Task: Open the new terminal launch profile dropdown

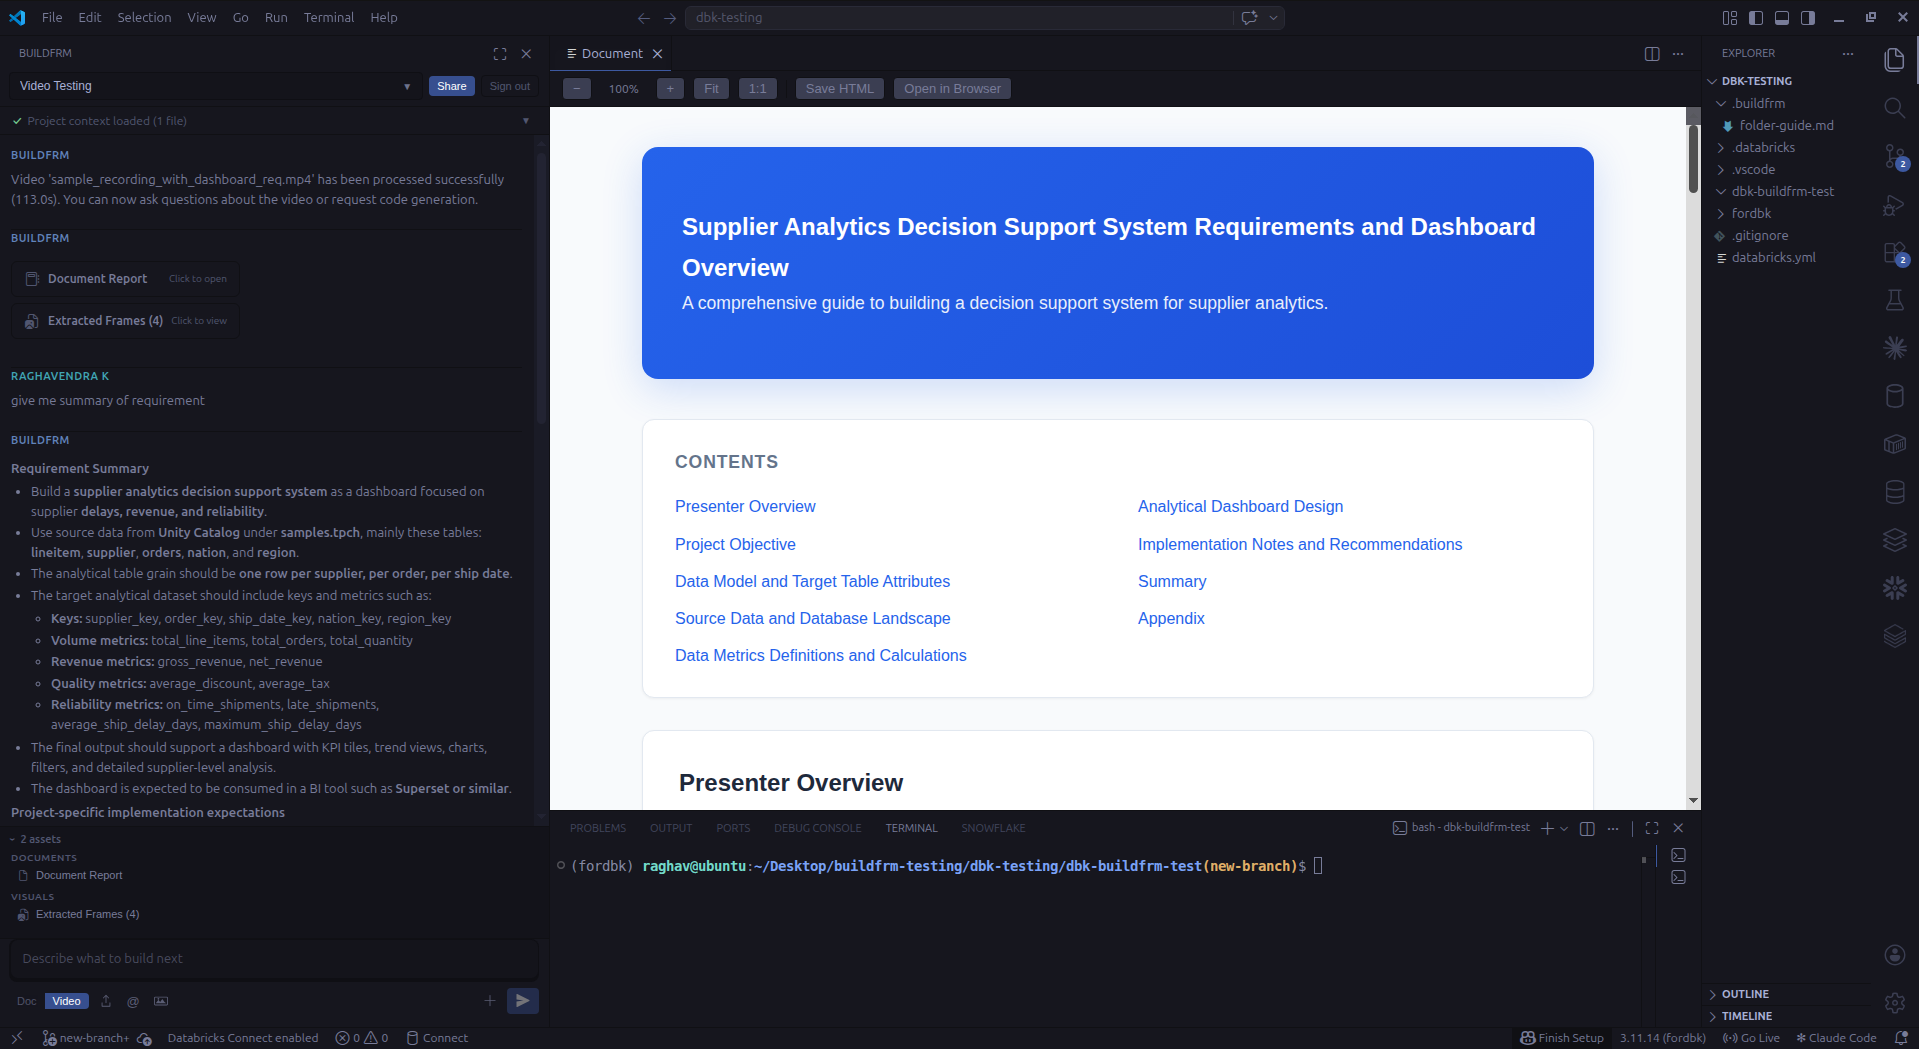Action: [x=1564, y=828]
